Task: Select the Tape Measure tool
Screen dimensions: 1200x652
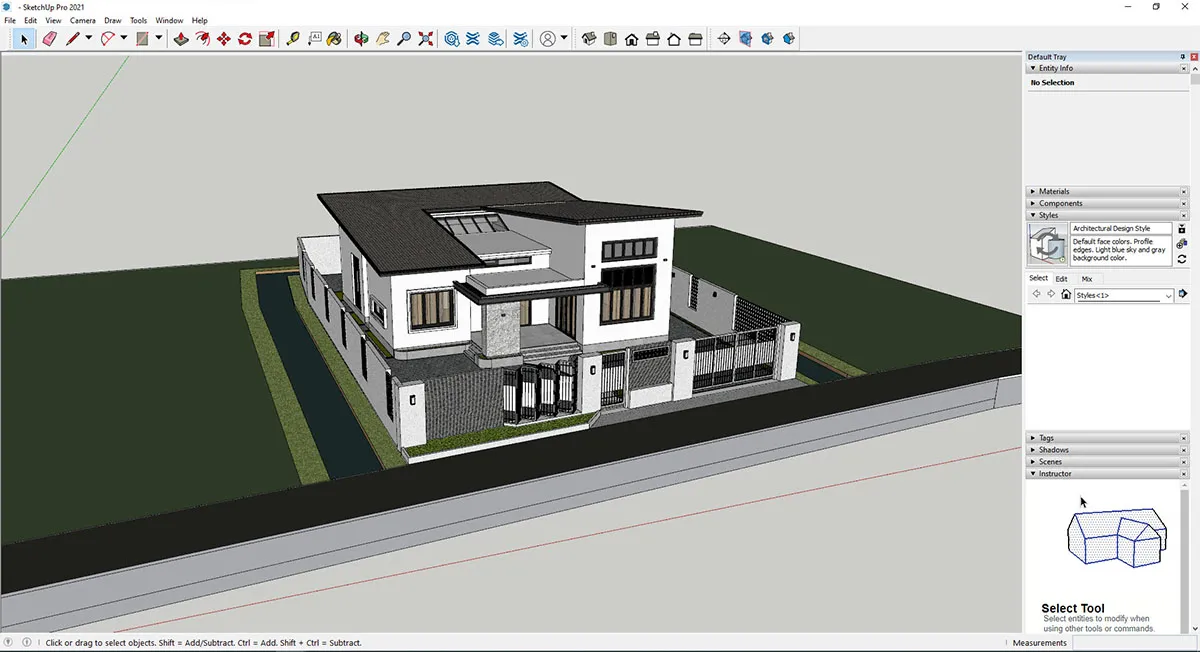Action: [292, 38]
